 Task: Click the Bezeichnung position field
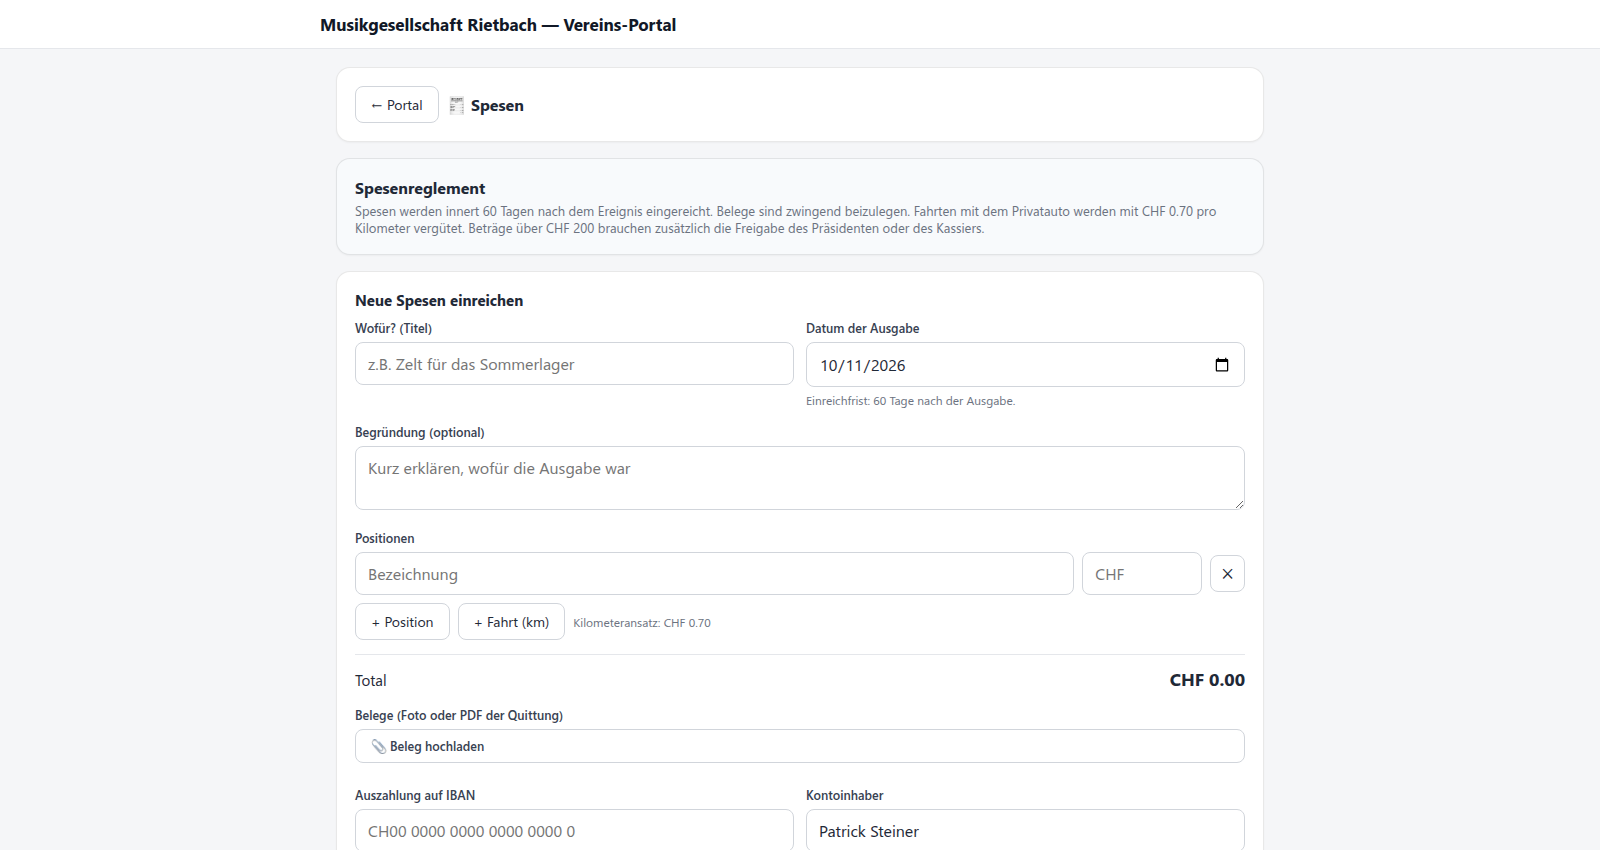pos(714,574)
